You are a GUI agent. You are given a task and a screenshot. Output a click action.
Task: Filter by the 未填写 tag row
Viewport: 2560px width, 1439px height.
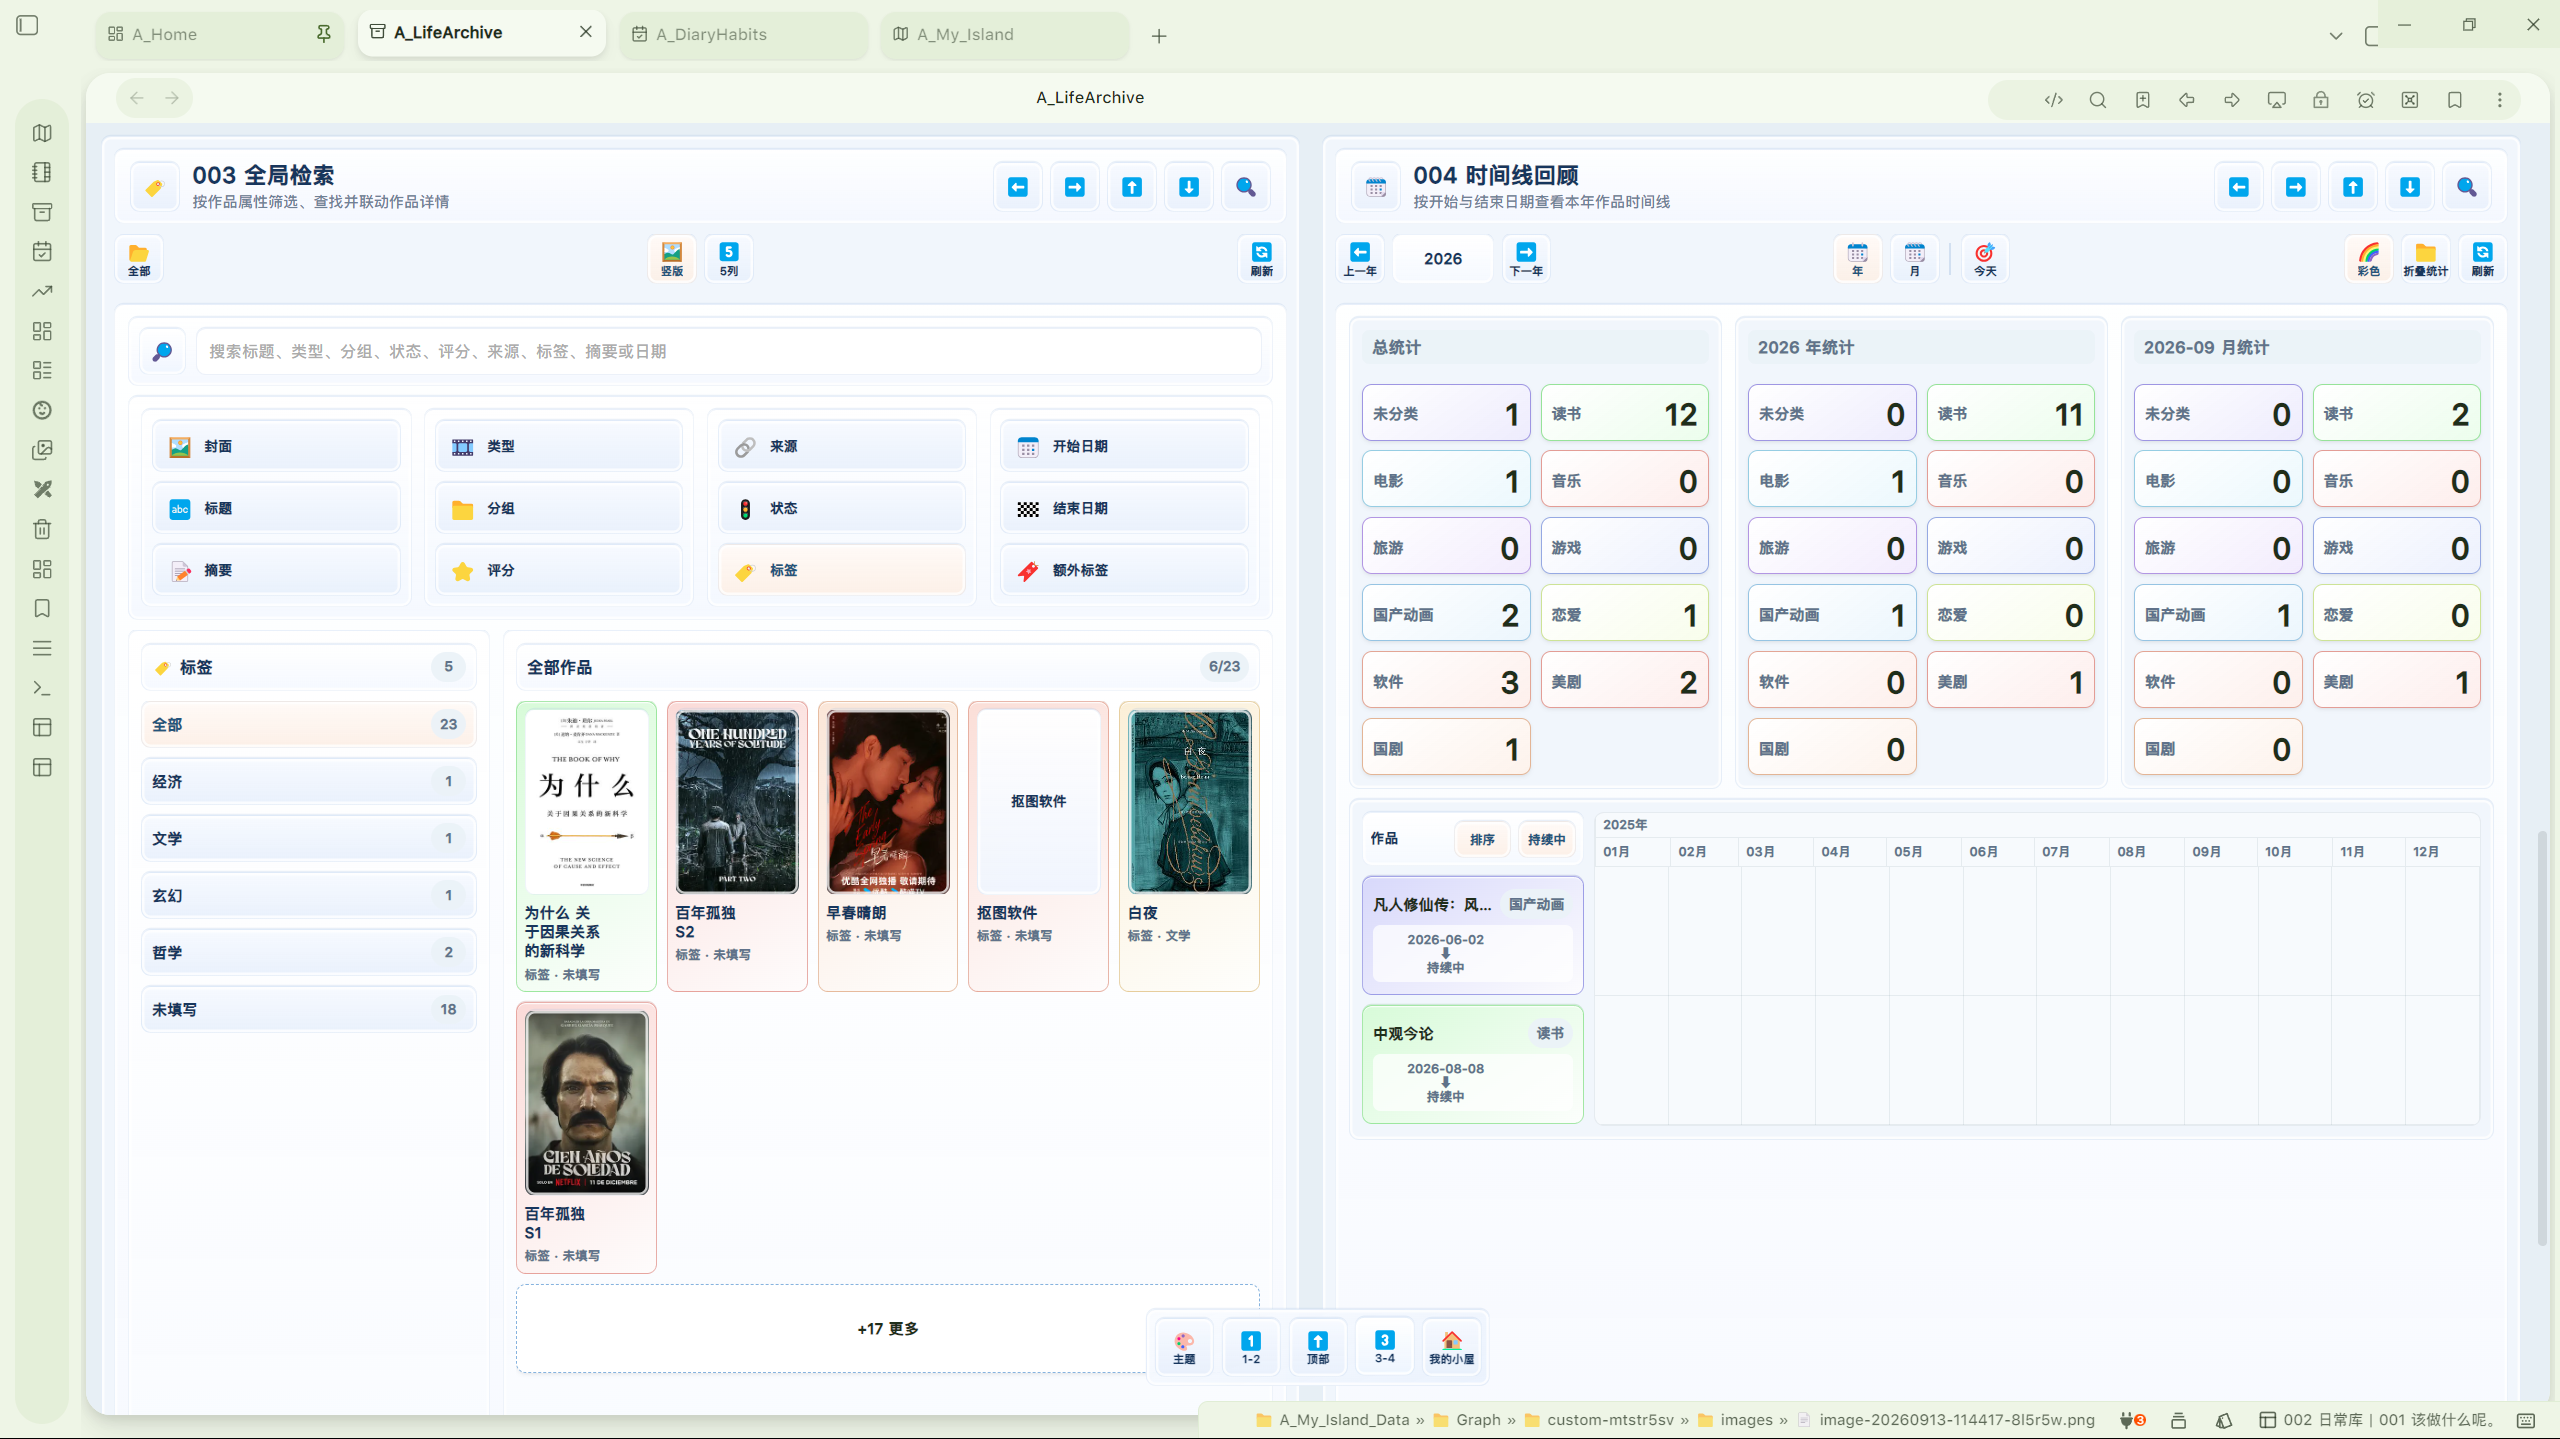click(308, 1009)
